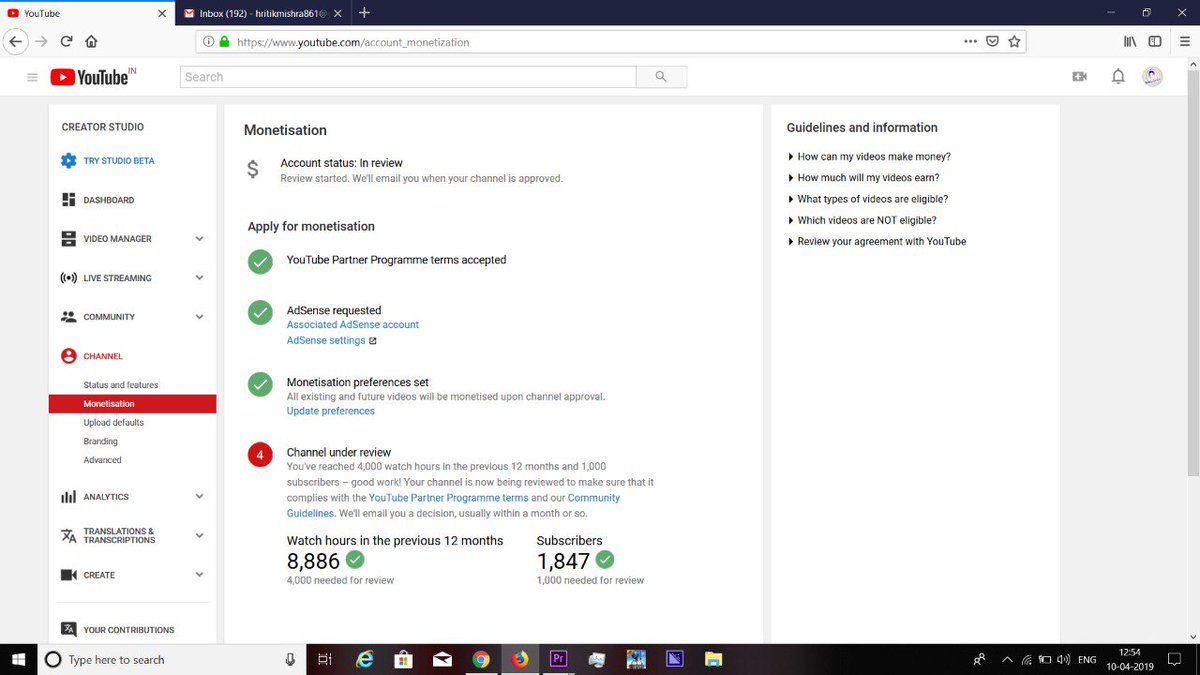Select Status and features in Channel menu

tap(121, 385)
